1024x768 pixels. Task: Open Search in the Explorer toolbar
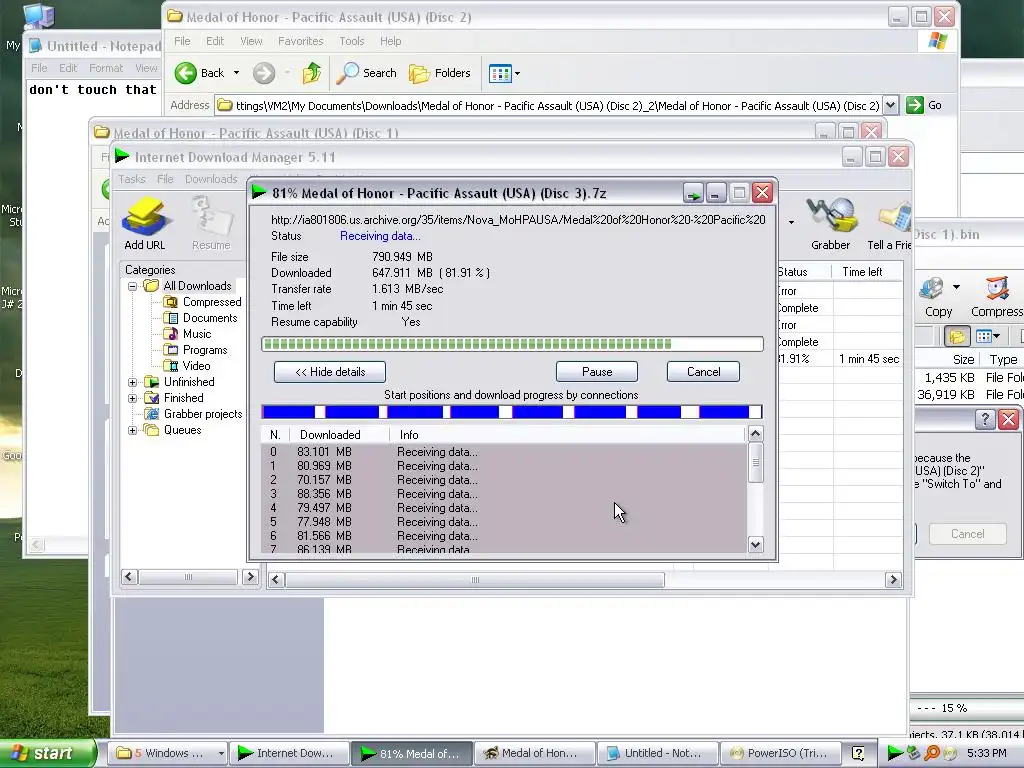pos(366,73)
